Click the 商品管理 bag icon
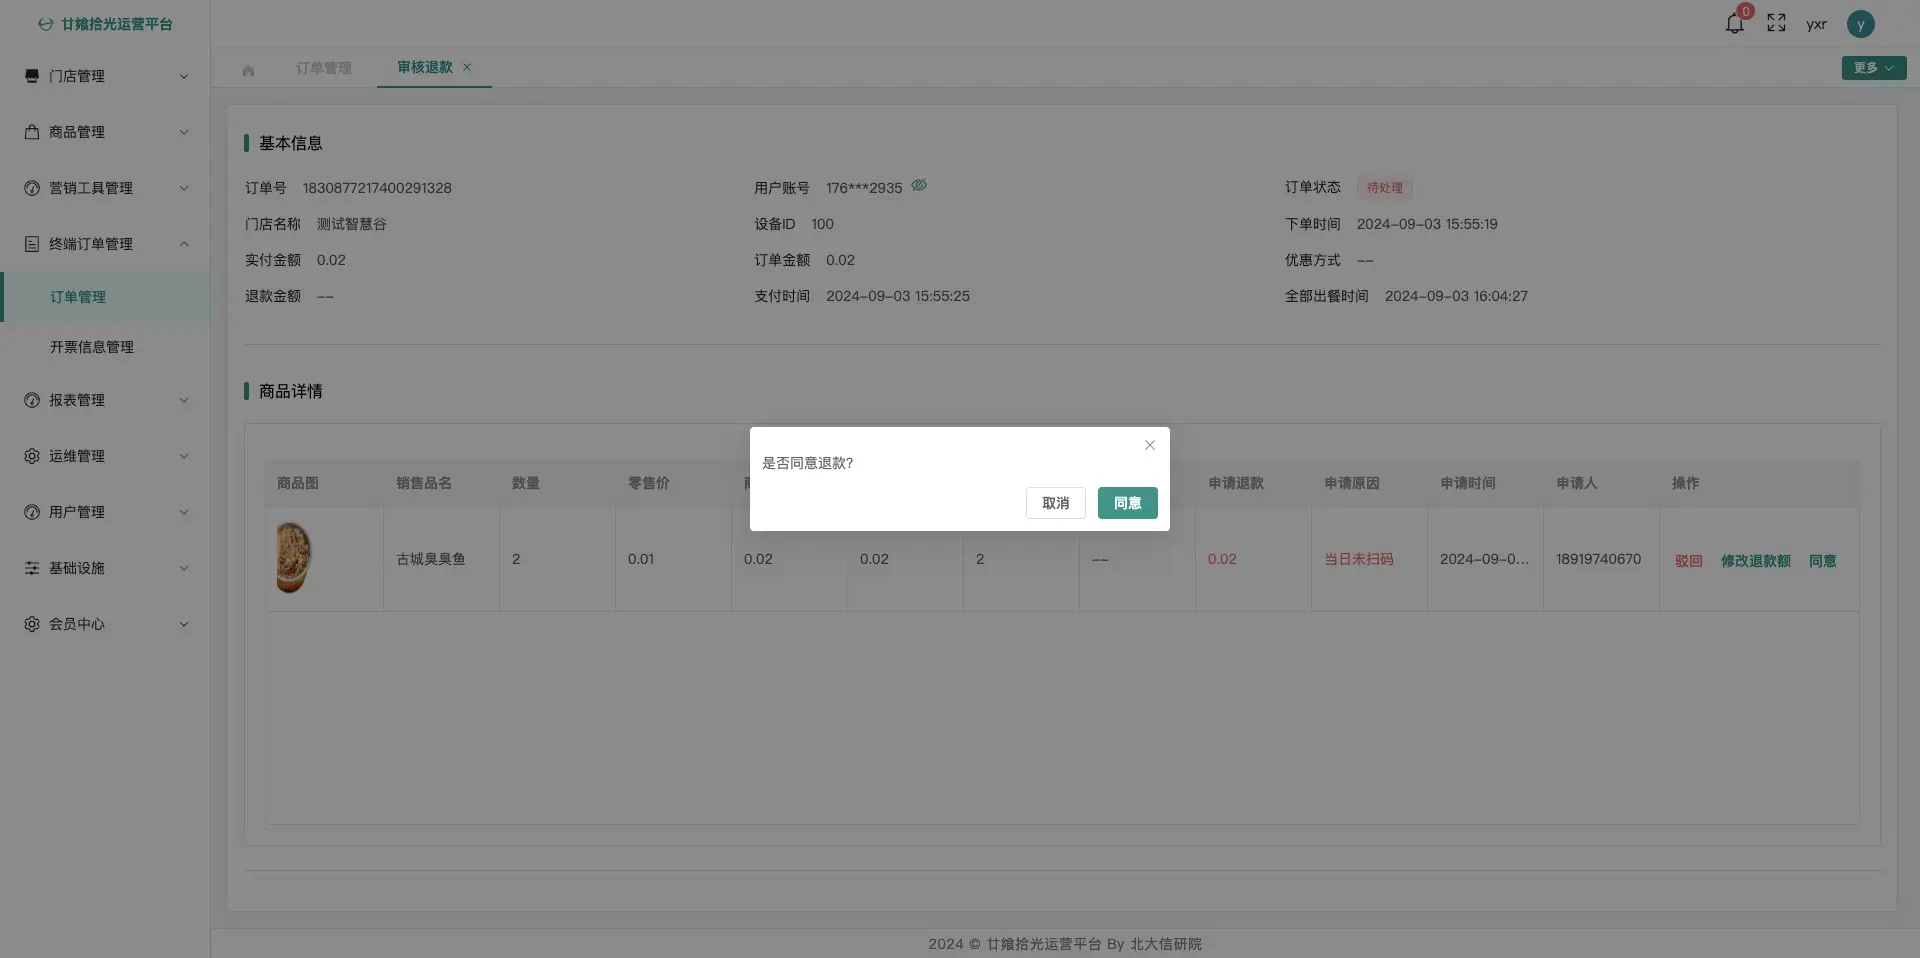This screenshot has width=1920, height=958. pyautogui.click(x=32, y=132)
